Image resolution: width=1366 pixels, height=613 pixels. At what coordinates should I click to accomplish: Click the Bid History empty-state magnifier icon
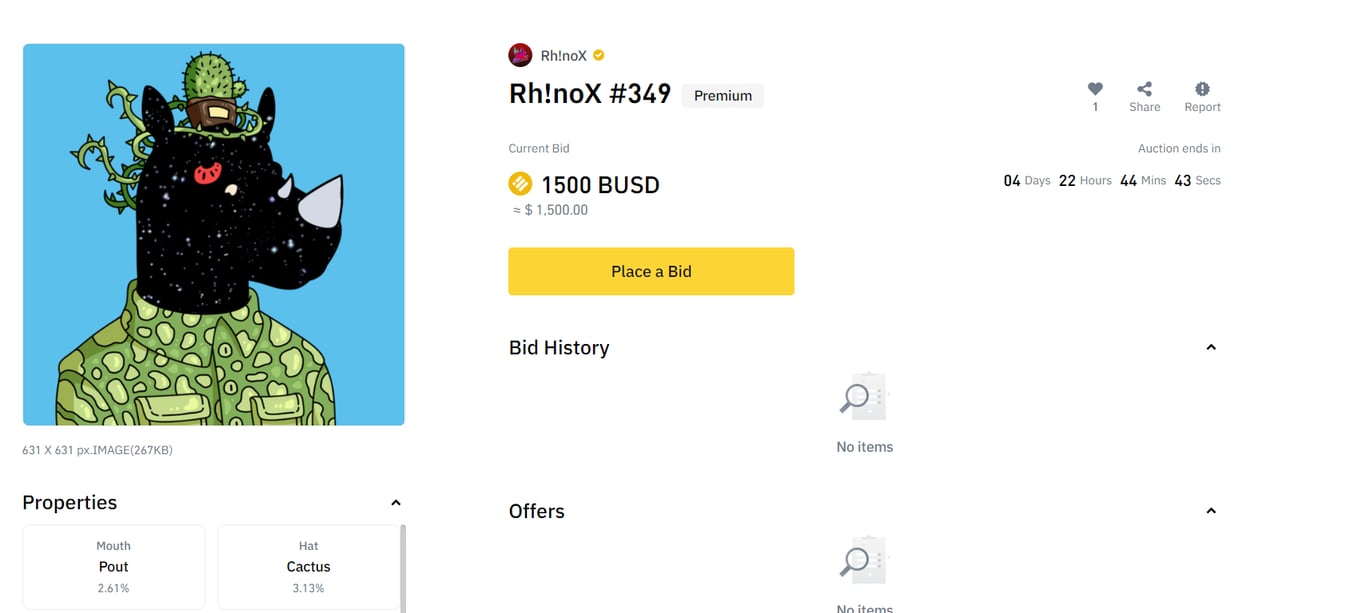pos(862,396)
